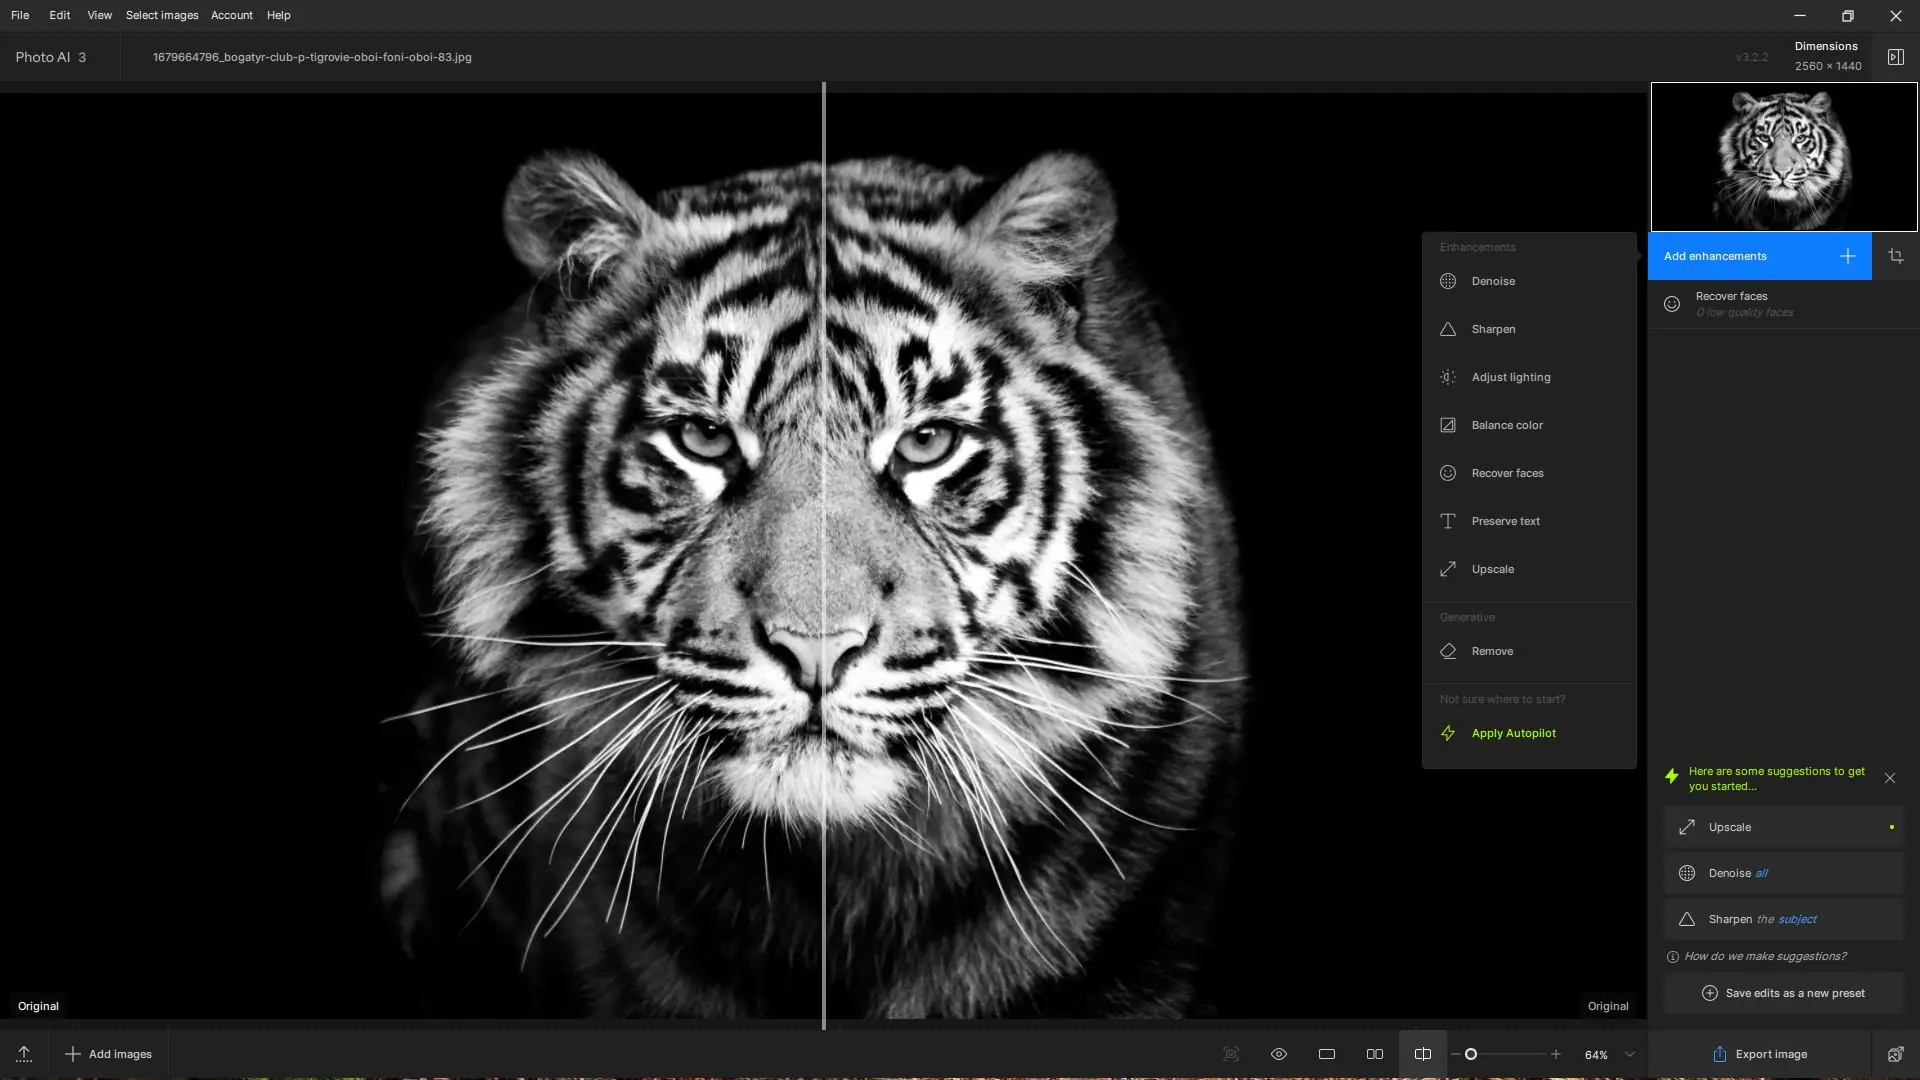
Task: Select the crop tool icon
Action: [1895, 256]
